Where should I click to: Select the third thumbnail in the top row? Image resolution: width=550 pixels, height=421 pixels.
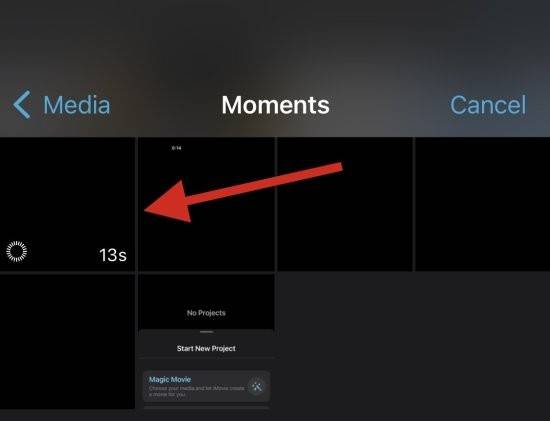point(345,204)
